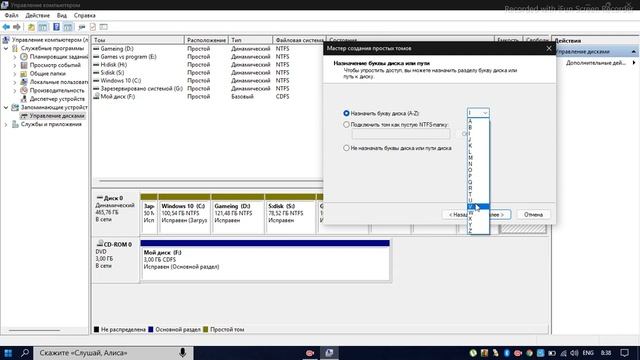Expand the 'Планировщик заданий' tree node
The image size is (640, 360).
[15, 57]
